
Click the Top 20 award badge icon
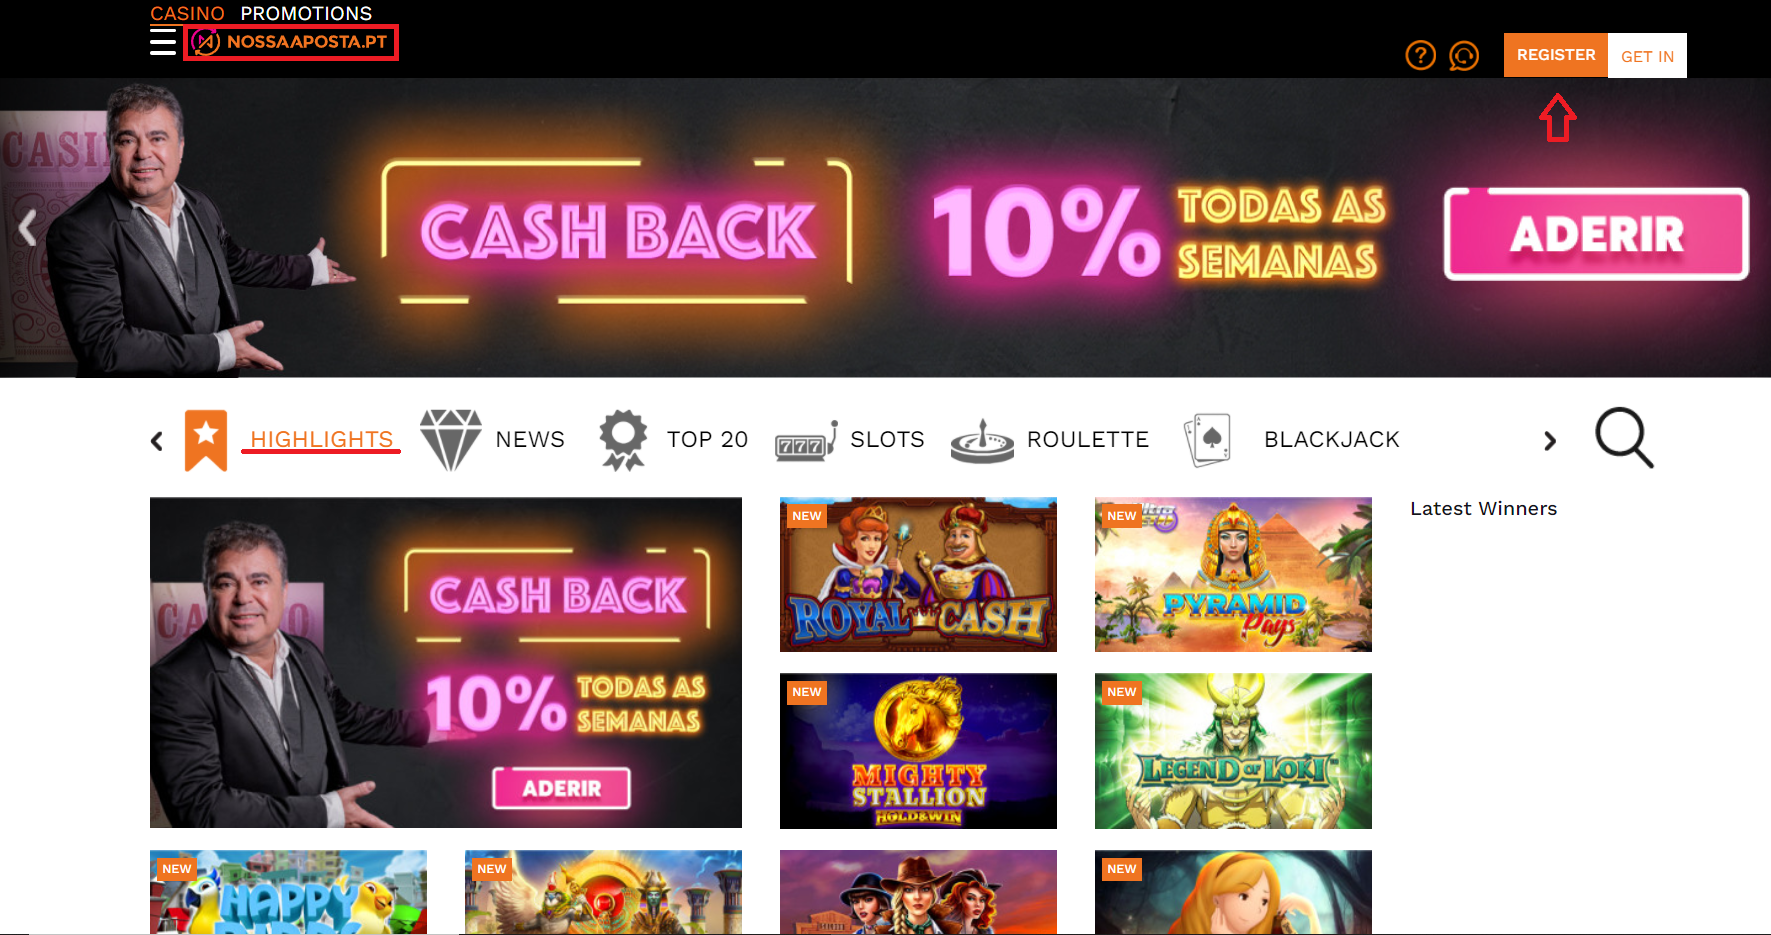pos(623,440)
